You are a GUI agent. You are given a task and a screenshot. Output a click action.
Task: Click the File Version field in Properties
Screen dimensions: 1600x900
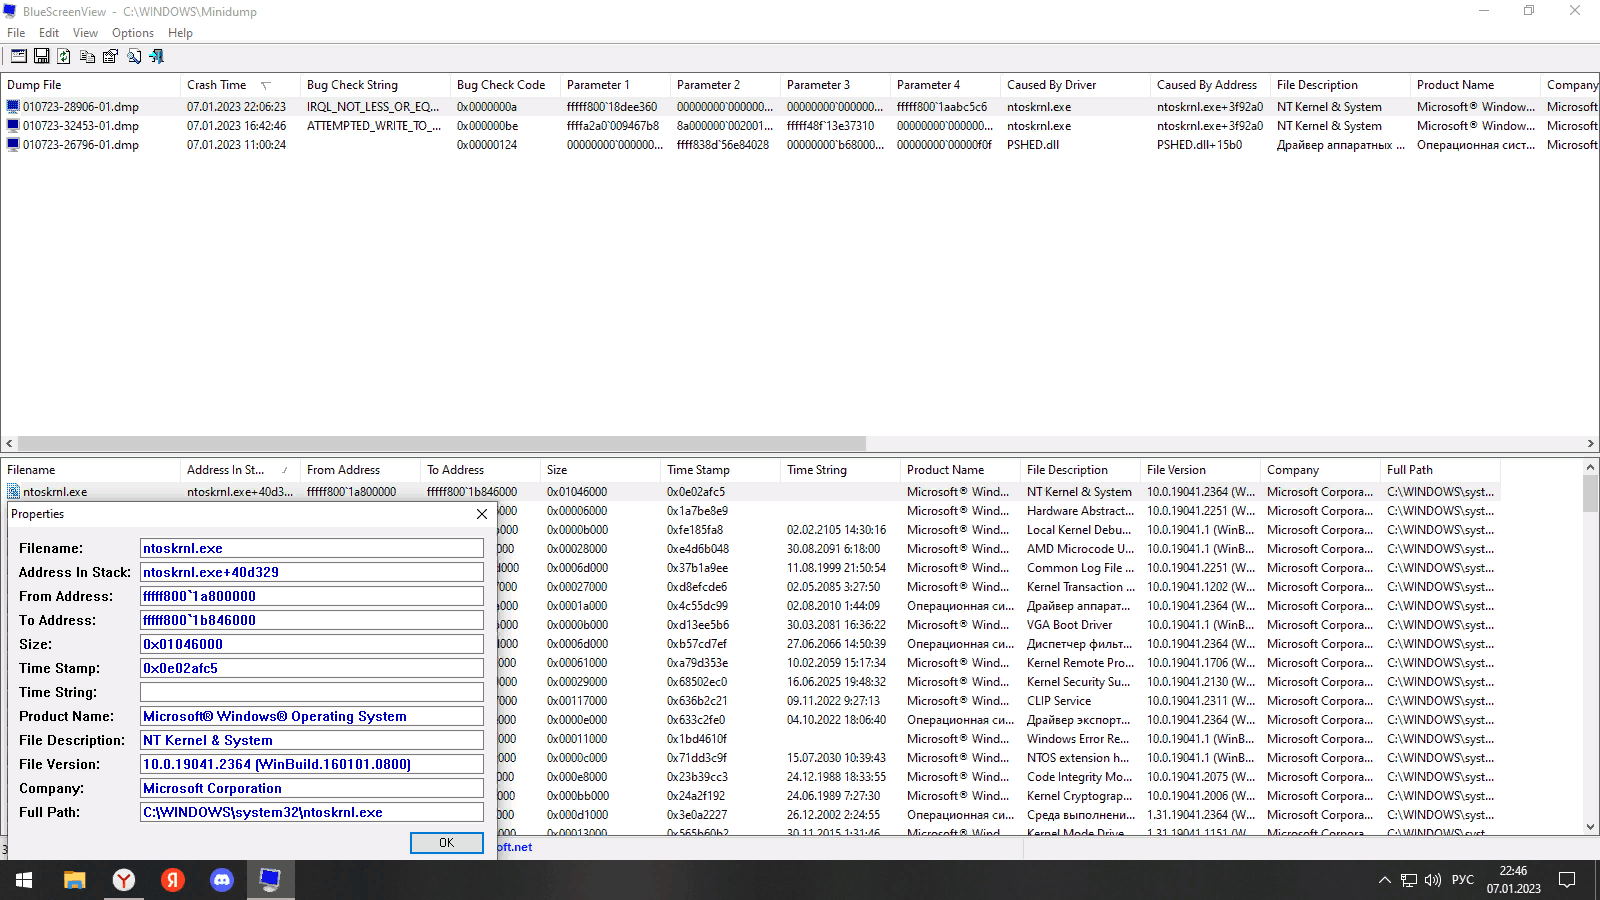[x=312, y=764]
